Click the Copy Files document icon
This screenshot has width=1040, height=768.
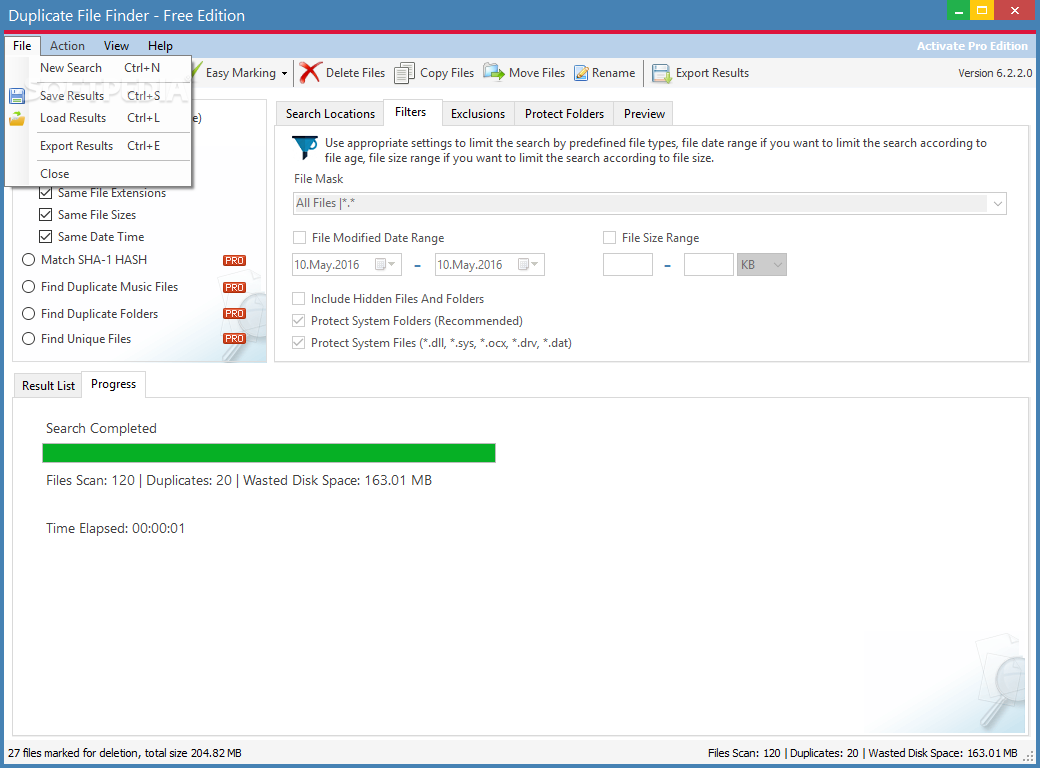click(404, 73)
